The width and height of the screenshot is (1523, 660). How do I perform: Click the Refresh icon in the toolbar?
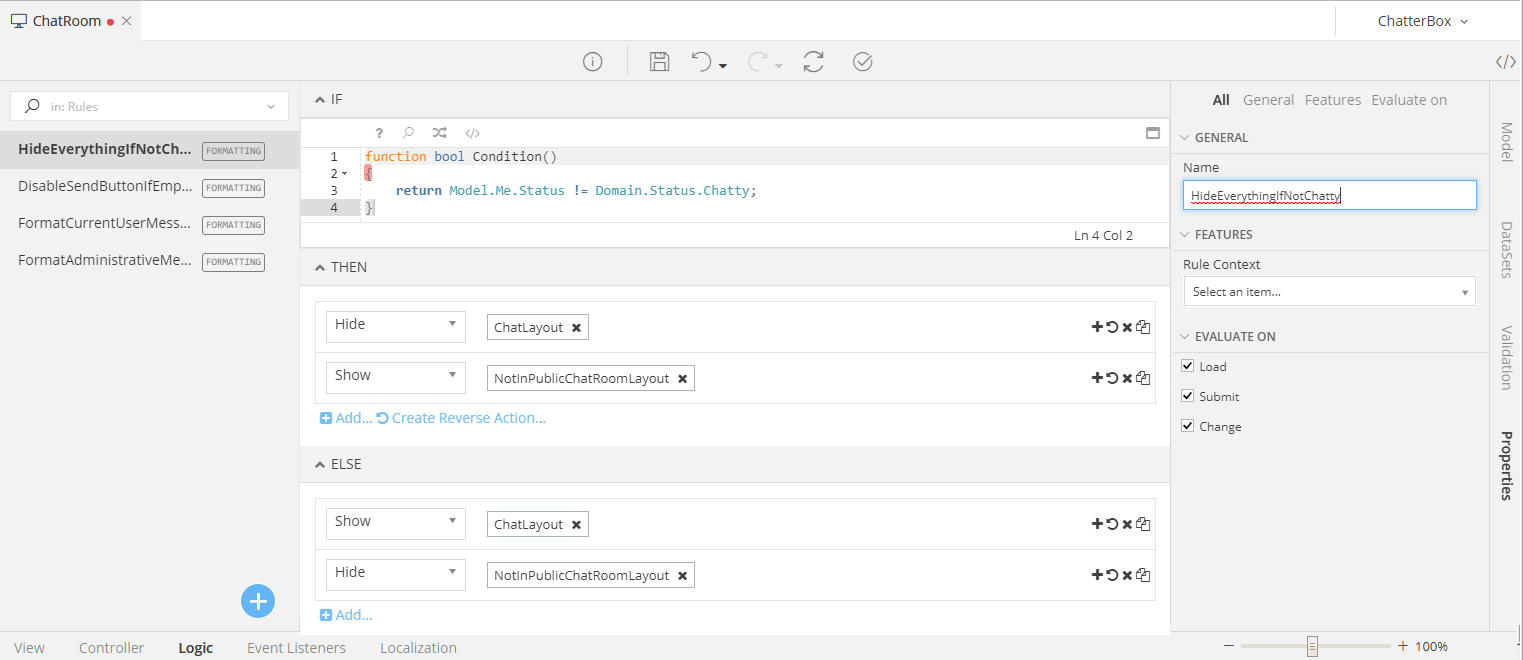pyautogui.click(x=813, y=62)
